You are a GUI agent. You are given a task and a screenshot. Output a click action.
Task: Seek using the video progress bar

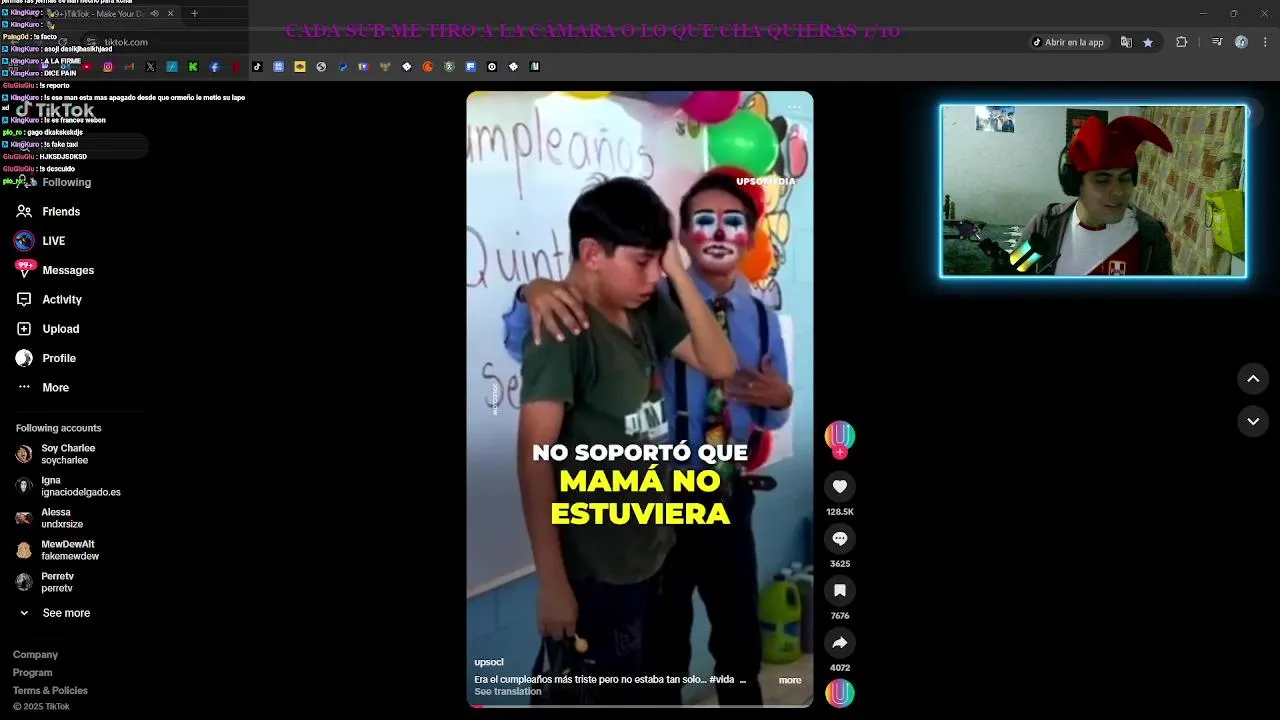tap(640, 706)
